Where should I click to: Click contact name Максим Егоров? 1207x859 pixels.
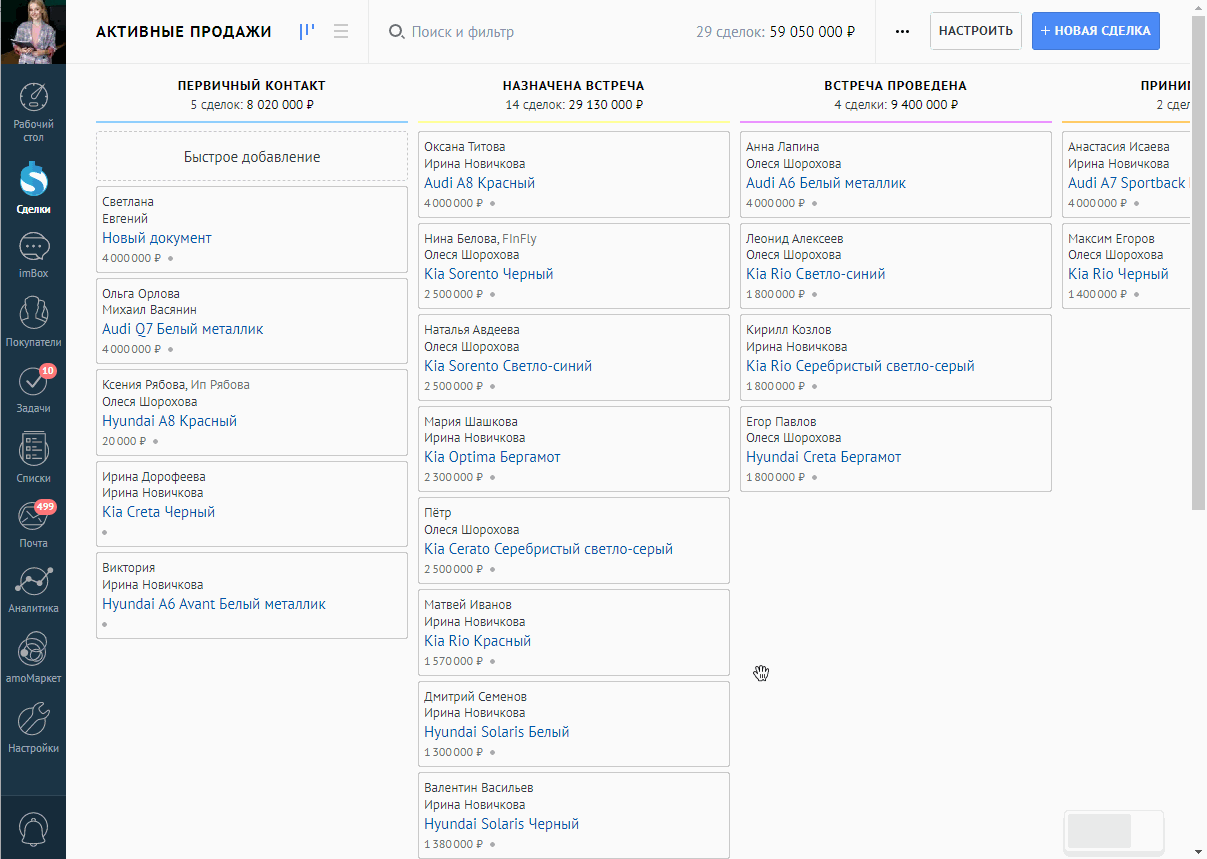[x=1111, y=239]
